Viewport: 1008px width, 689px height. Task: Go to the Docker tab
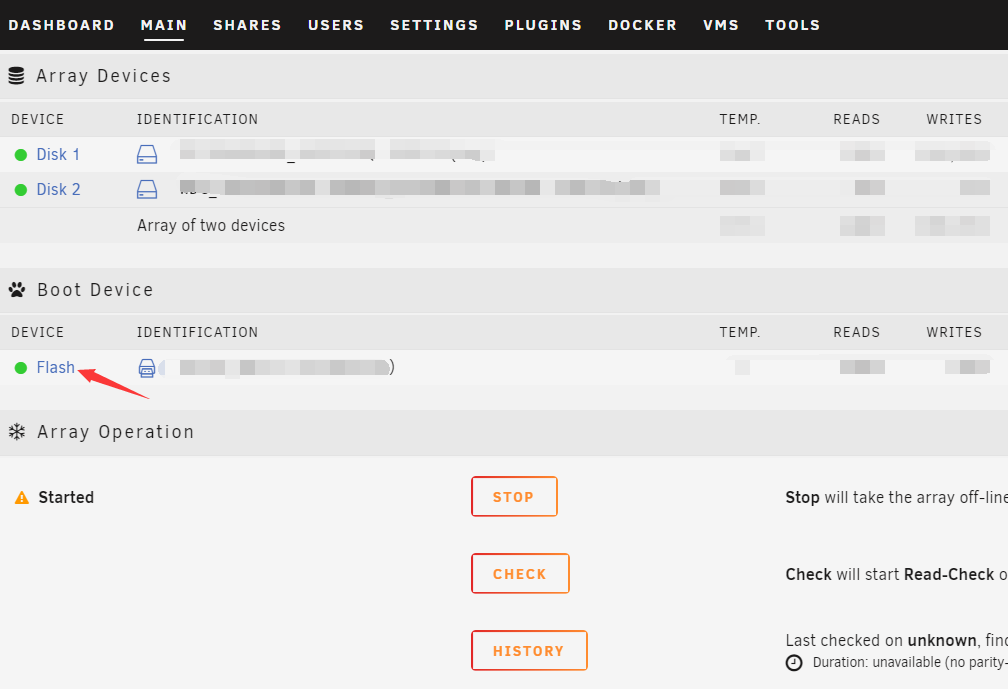pos(642,25)
